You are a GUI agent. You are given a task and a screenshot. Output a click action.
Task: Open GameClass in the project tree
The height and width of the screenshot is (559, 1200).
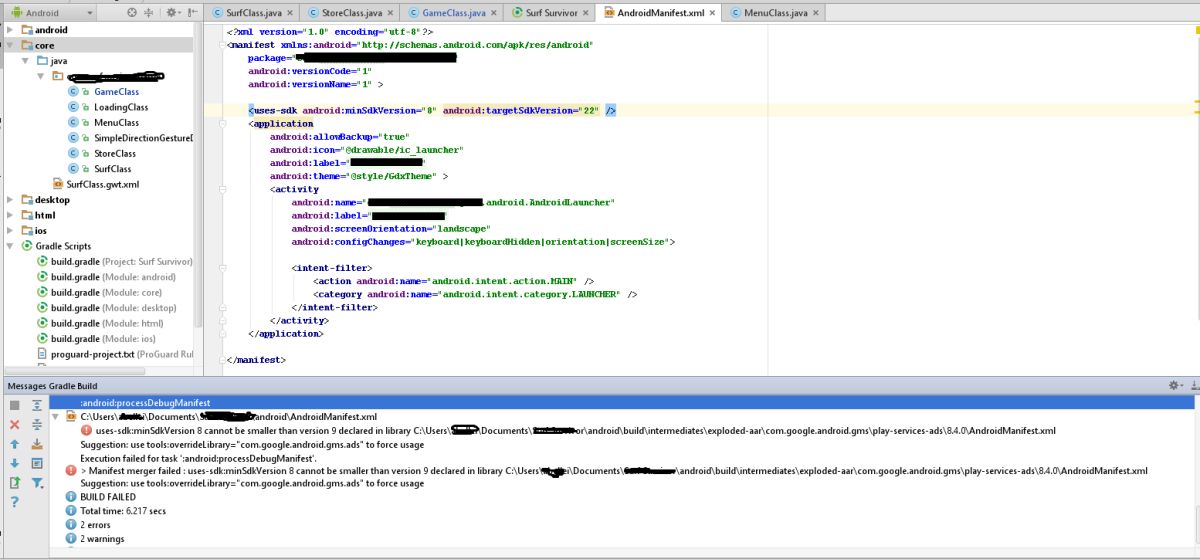[x=116, y=92]
